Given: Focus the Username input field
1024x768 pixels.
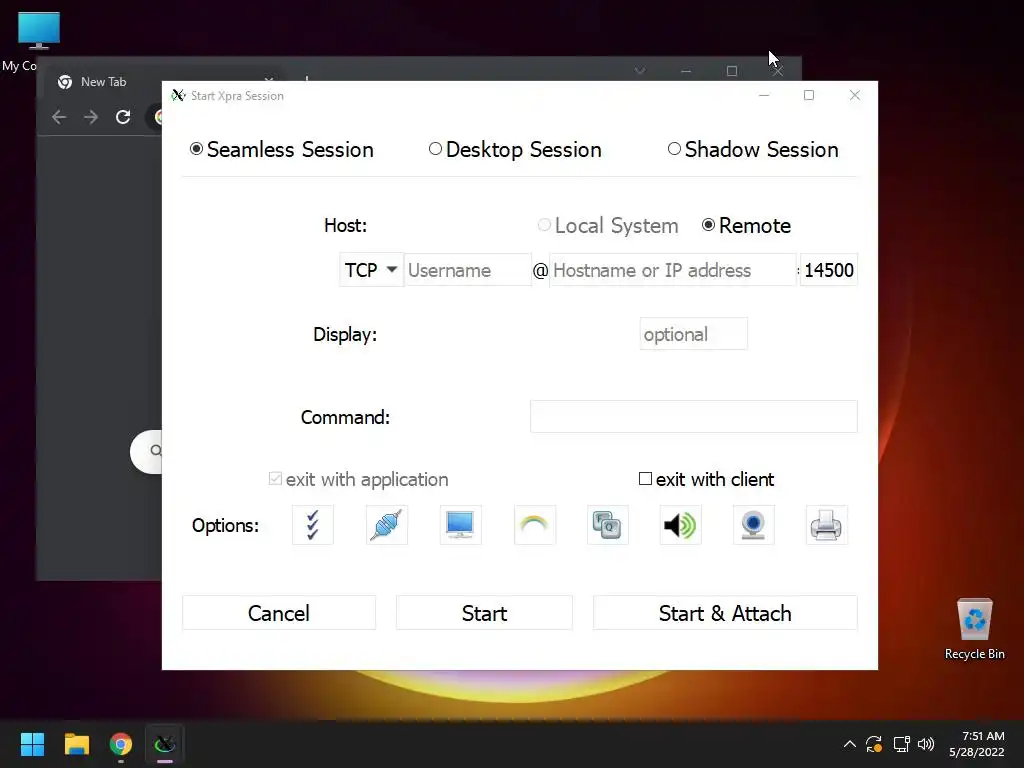Looking at the screenshot, I should point(468,270).
